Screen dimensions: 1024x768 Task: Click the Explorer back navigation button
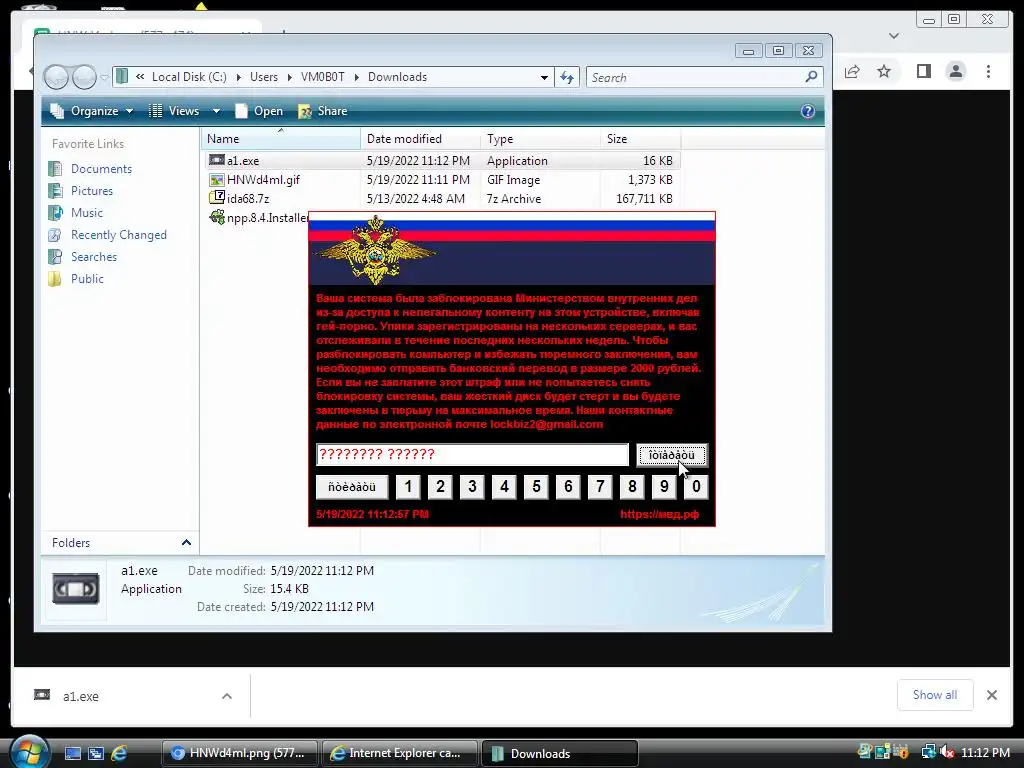(x=56, y=78)
